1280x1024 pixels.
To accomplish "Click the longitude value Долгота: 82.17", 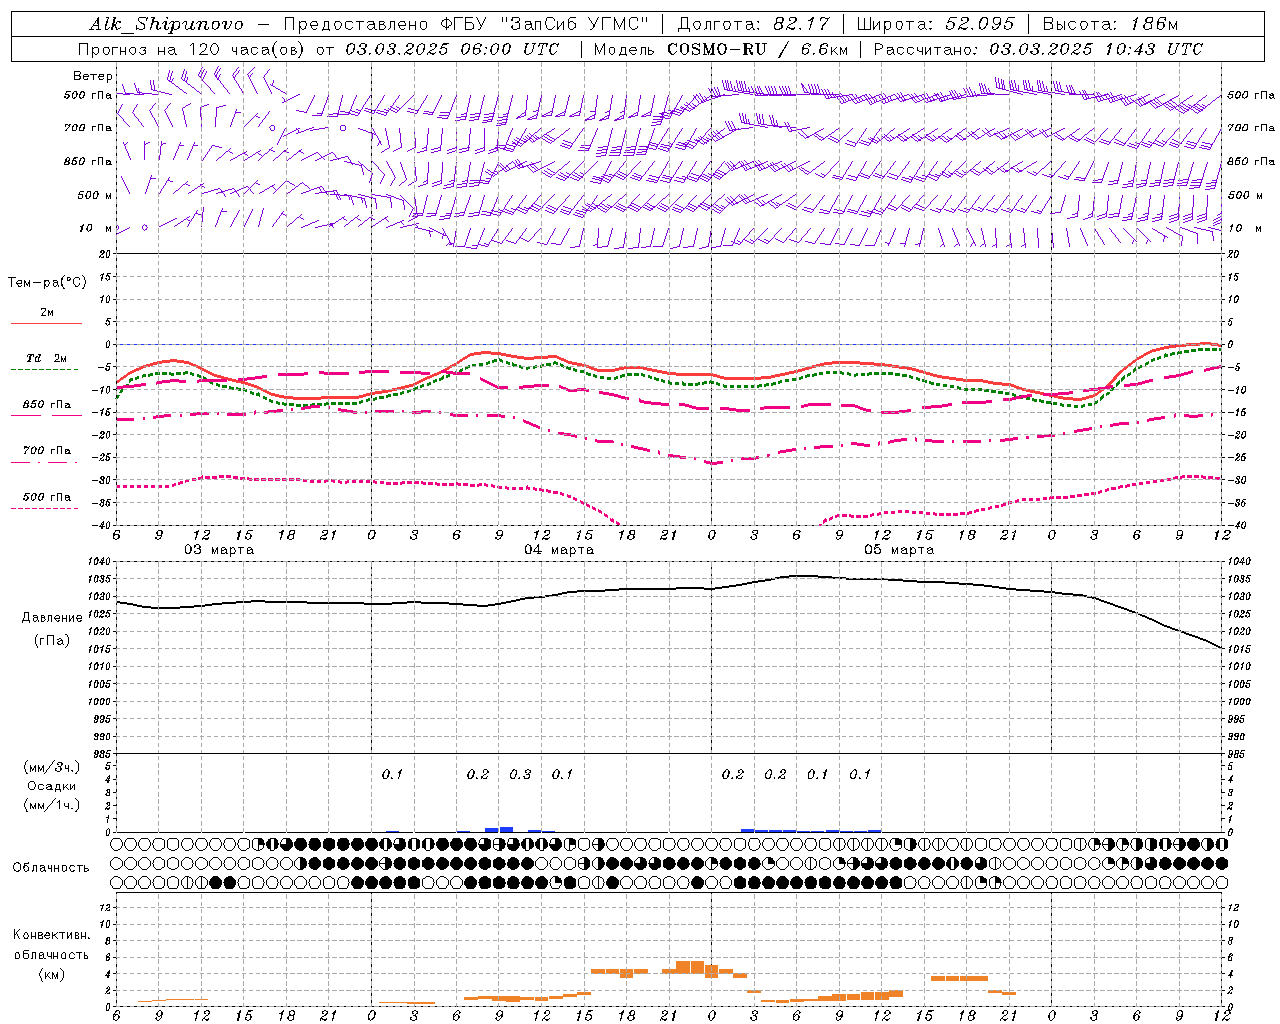I will [x=753, y=24].
